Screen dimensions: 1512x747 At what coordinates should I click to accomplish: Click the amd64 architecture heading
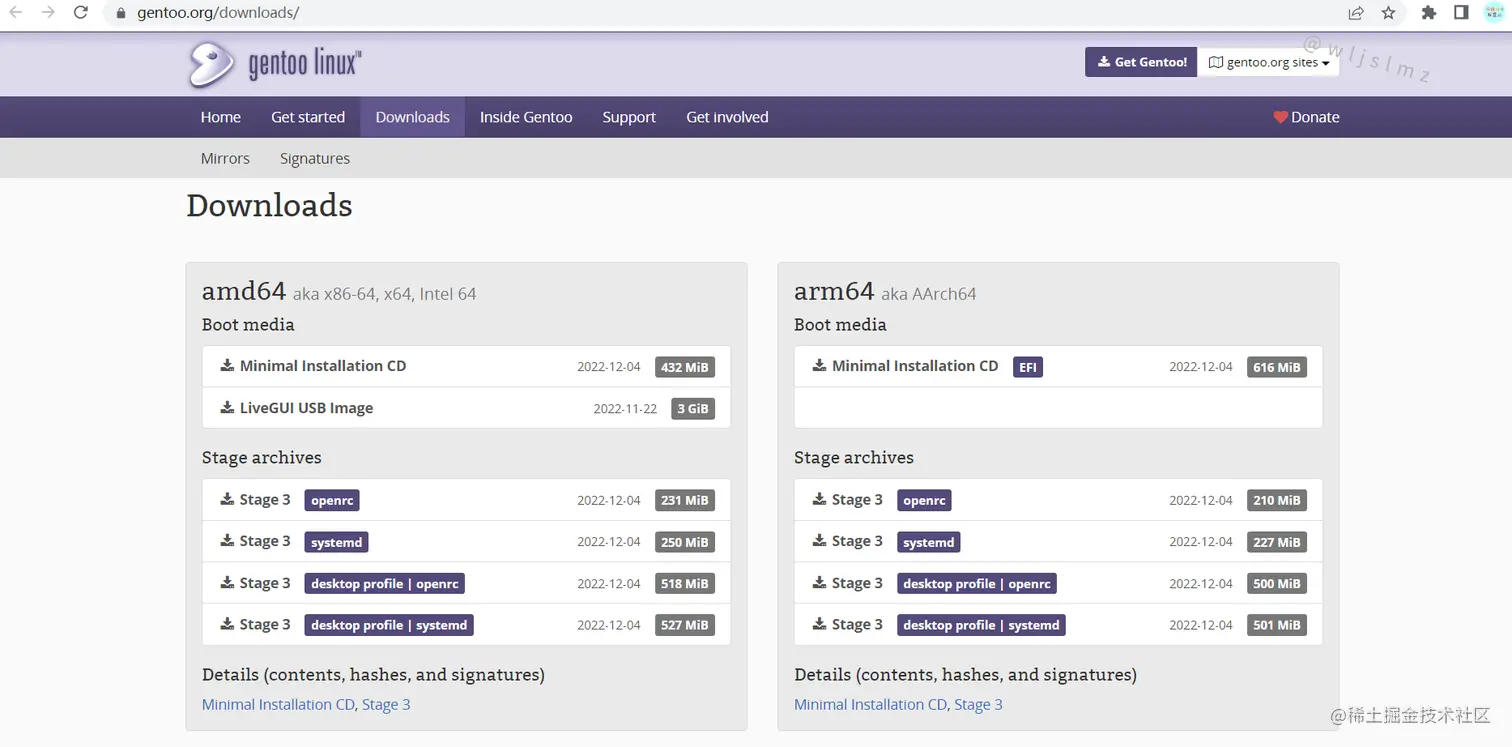pos(244,291)
